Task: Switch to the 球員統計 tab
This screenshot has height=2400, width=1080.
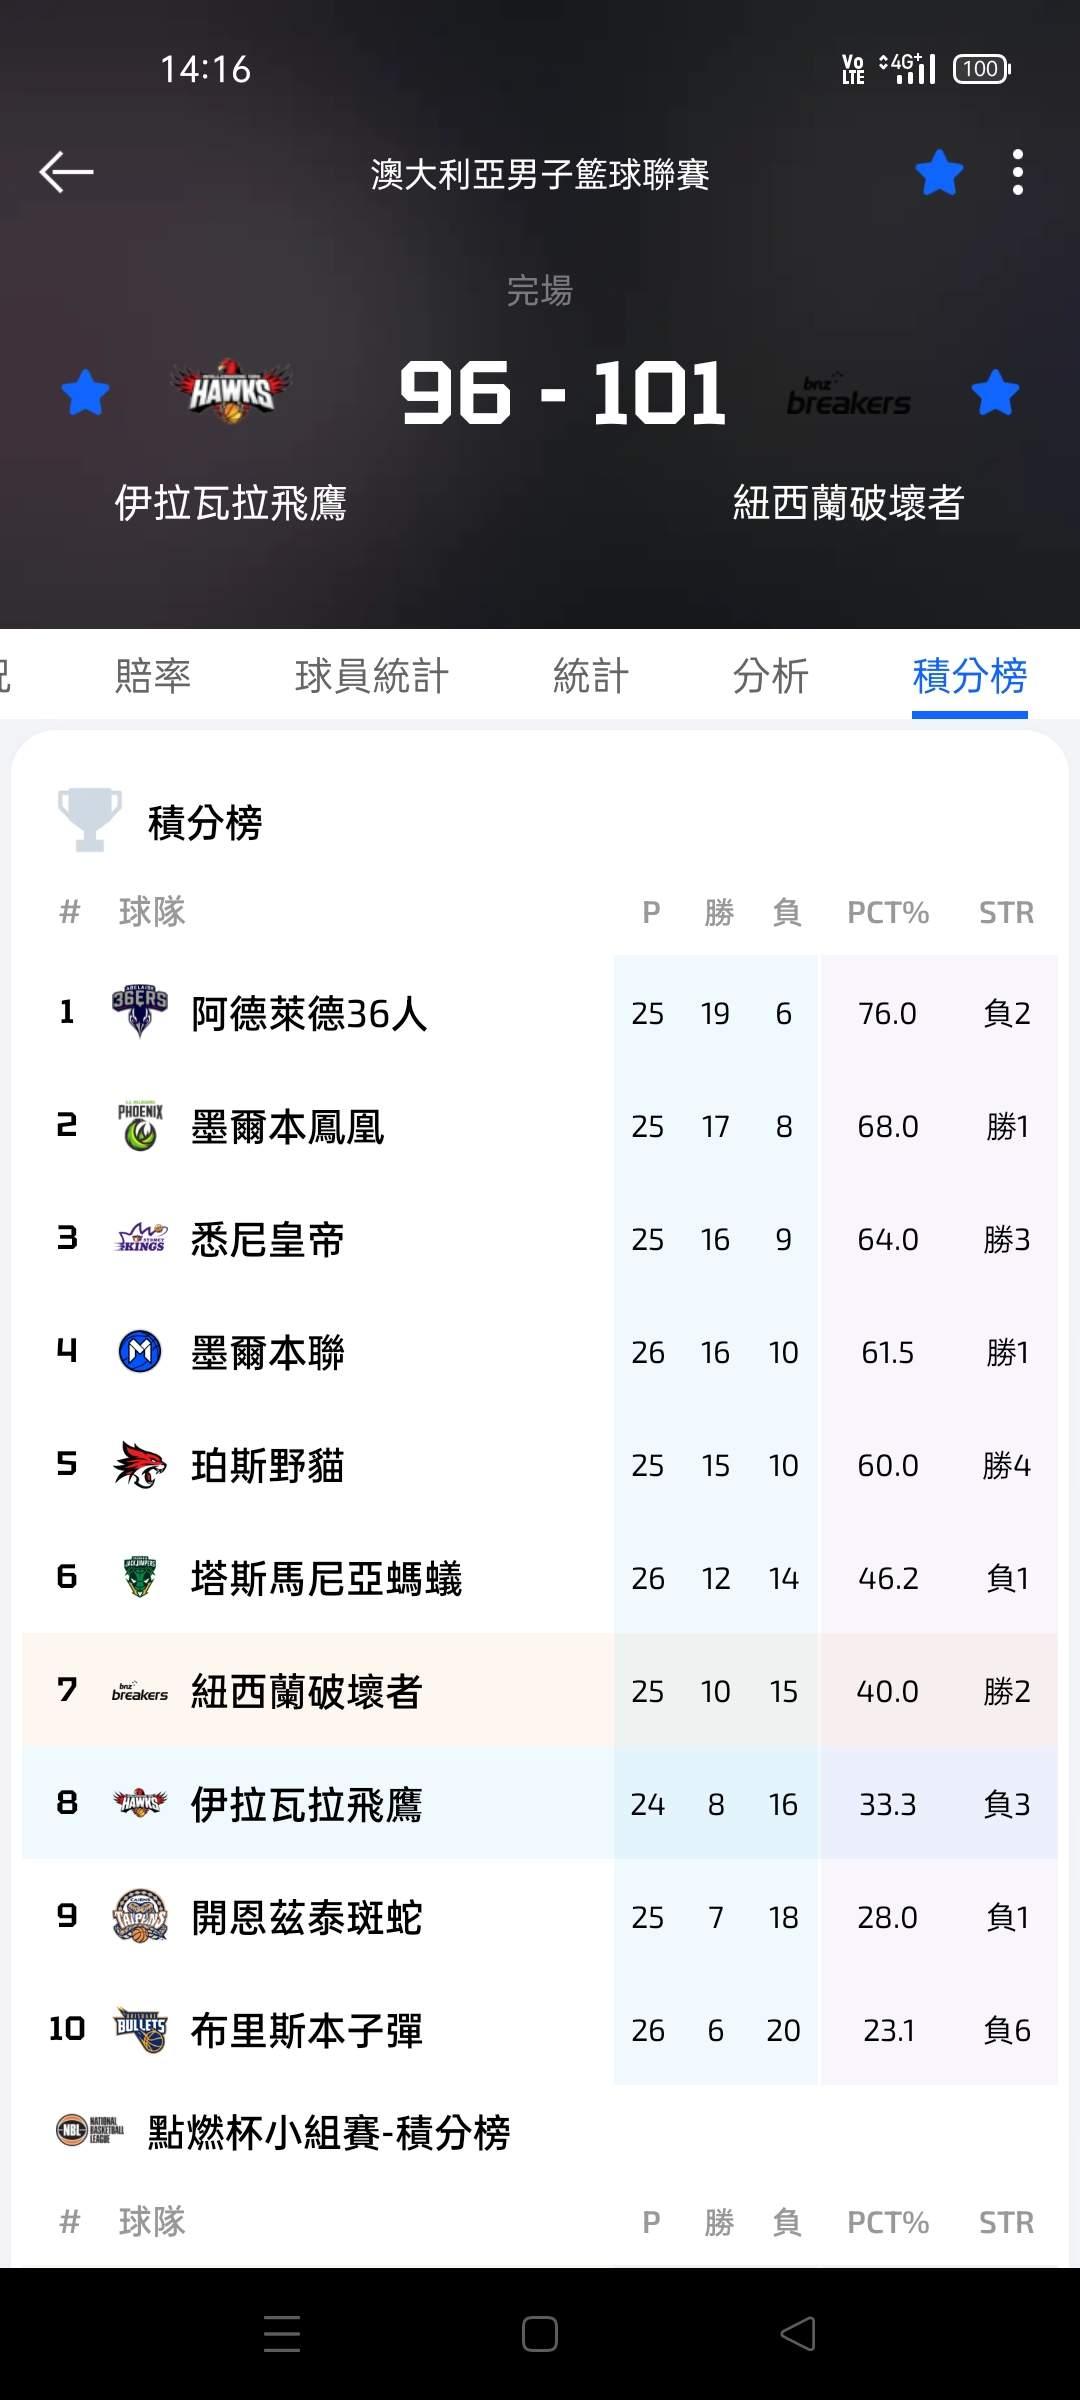Action: click(x=371, y=676)
